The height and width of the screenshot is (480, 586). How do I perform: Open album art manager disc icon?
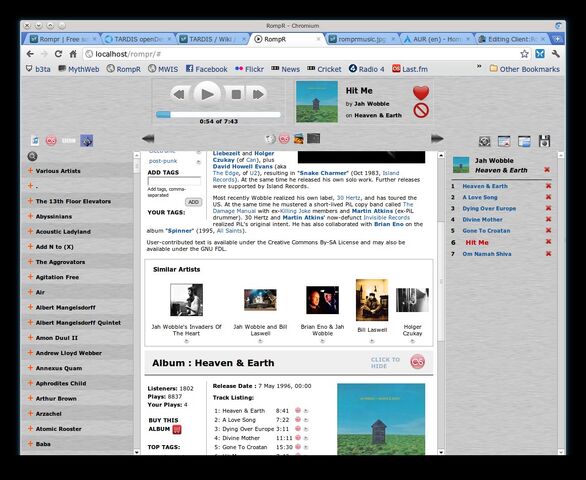click(x=484, y=141)
